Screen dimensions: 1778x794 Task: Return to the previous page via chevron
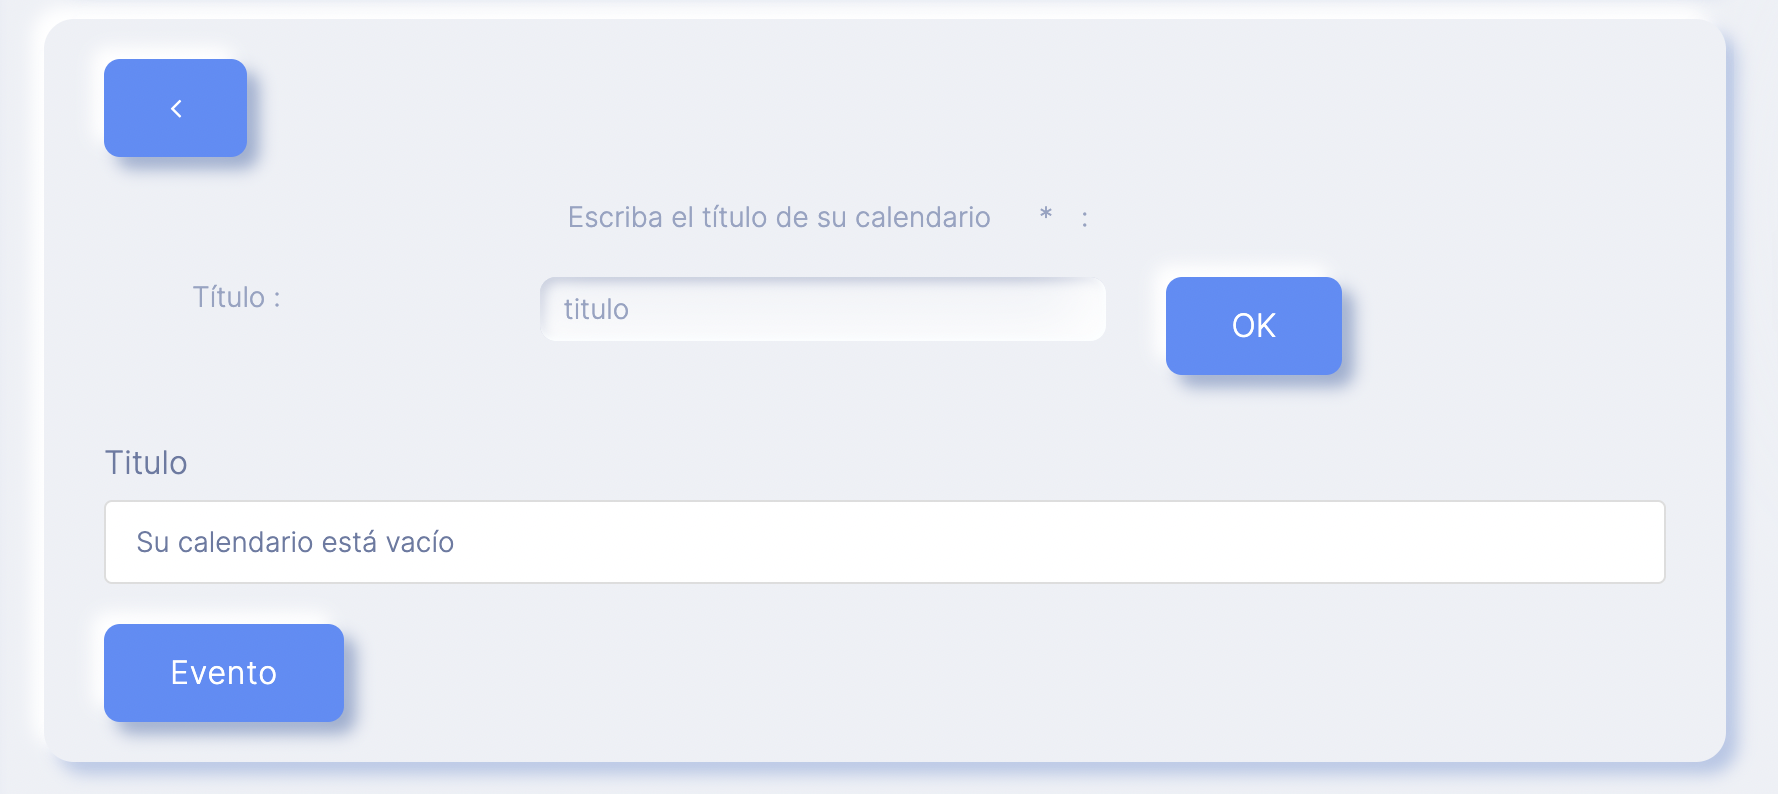click(175, 108)
